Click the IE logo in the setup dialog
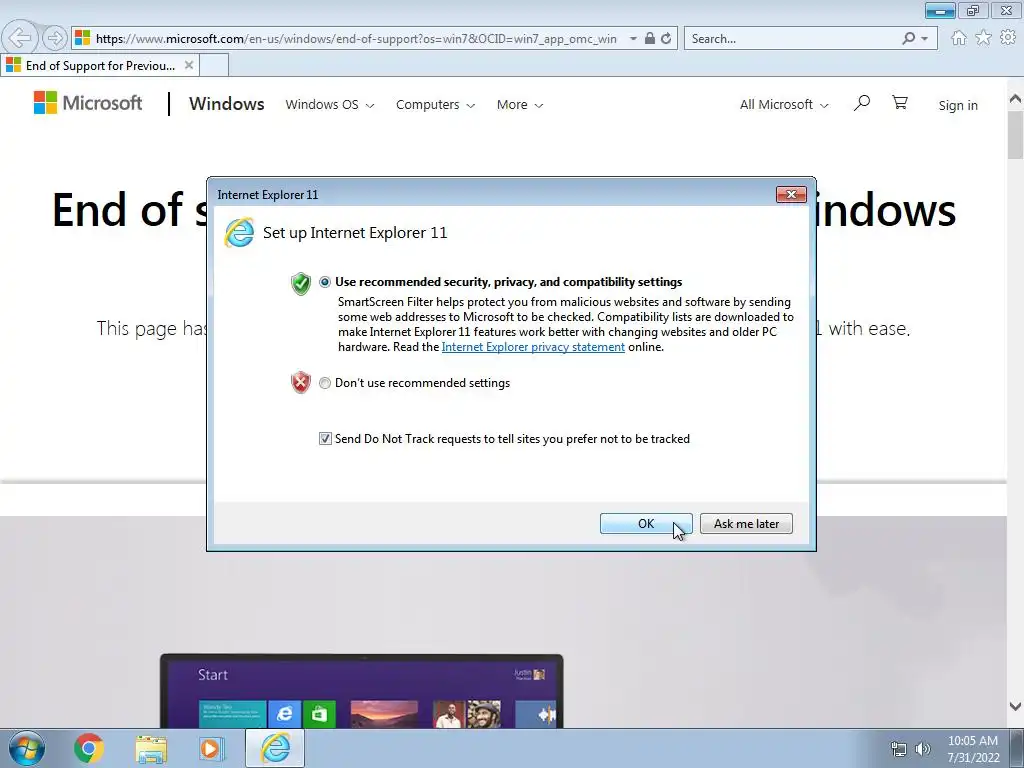Image resolution: width=1024 pixels, height=768 pixels. tap(239, 232)
